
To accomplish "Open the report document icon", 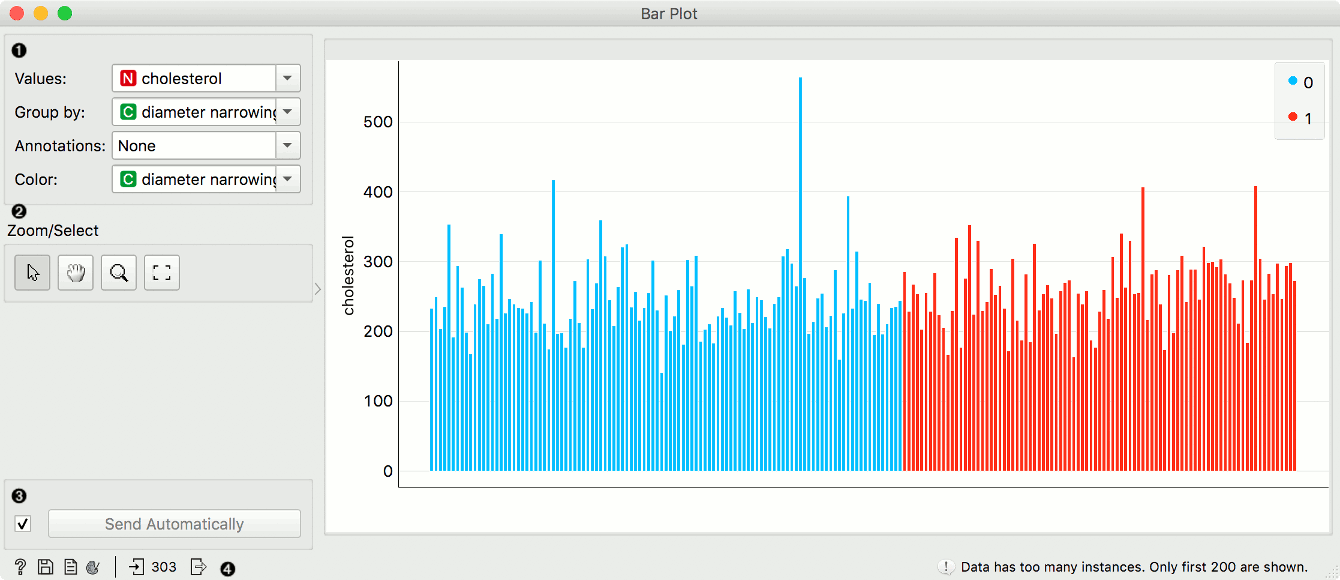I will [x=70, y=567].
